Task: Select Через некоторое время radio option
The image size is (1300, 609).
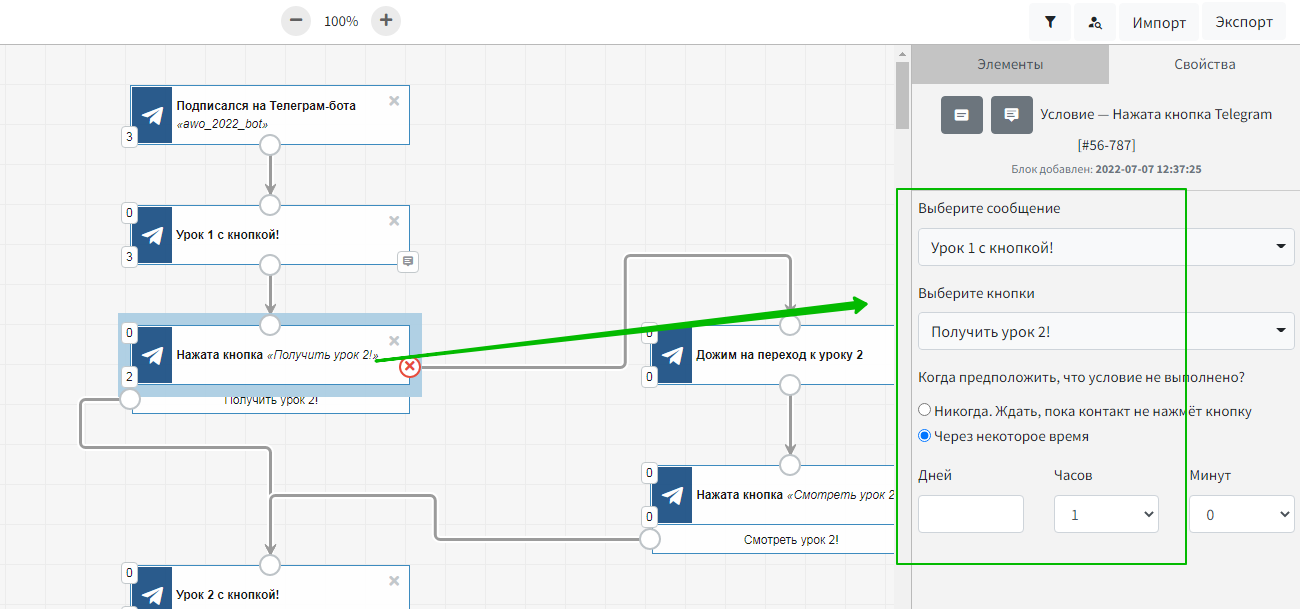Action: point(925,436)
